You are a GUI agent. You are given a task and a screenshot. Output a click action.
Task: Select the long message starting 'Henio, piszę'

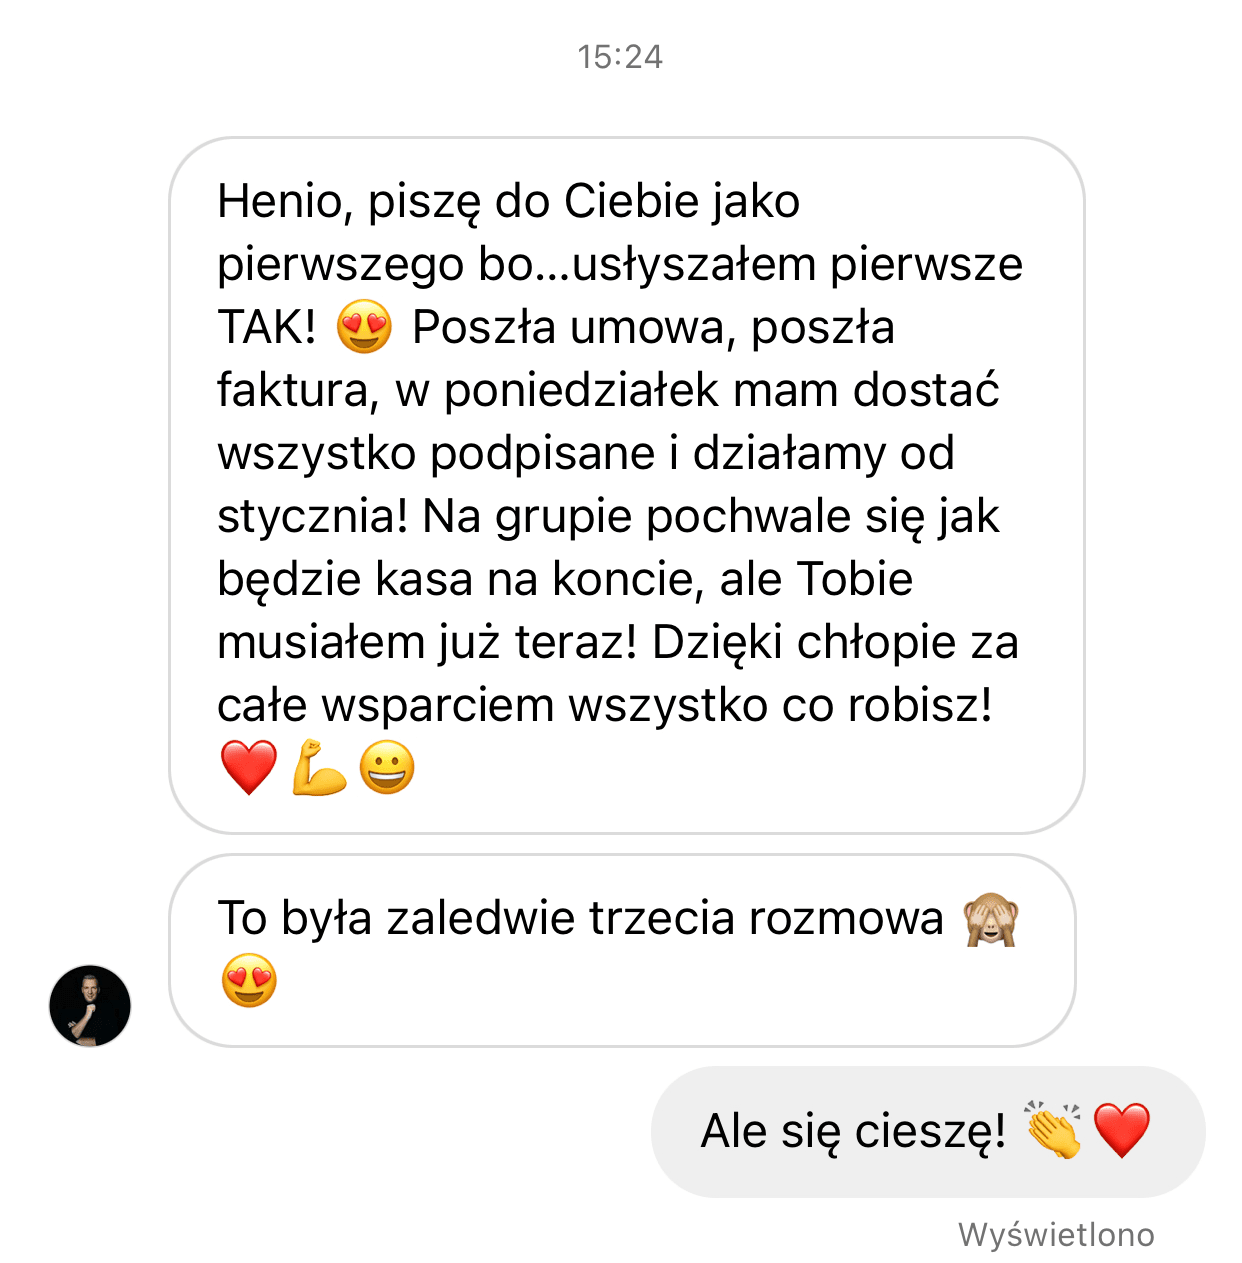coord(627,485)
